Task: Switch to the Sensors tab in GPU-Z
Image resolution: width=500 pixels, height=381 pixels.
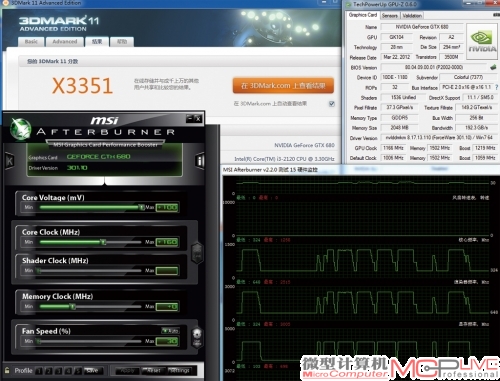Action: tap(390, 16)
